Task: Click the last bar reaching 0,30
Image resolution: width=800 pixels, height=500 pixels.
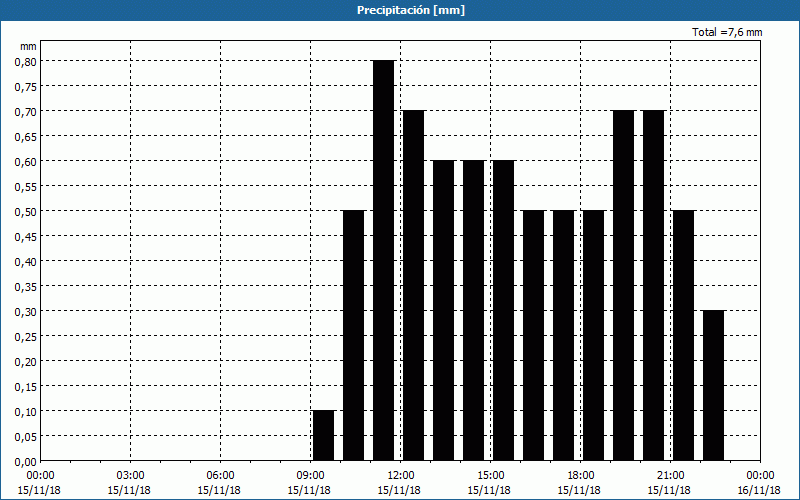Action: coord(713,386)
